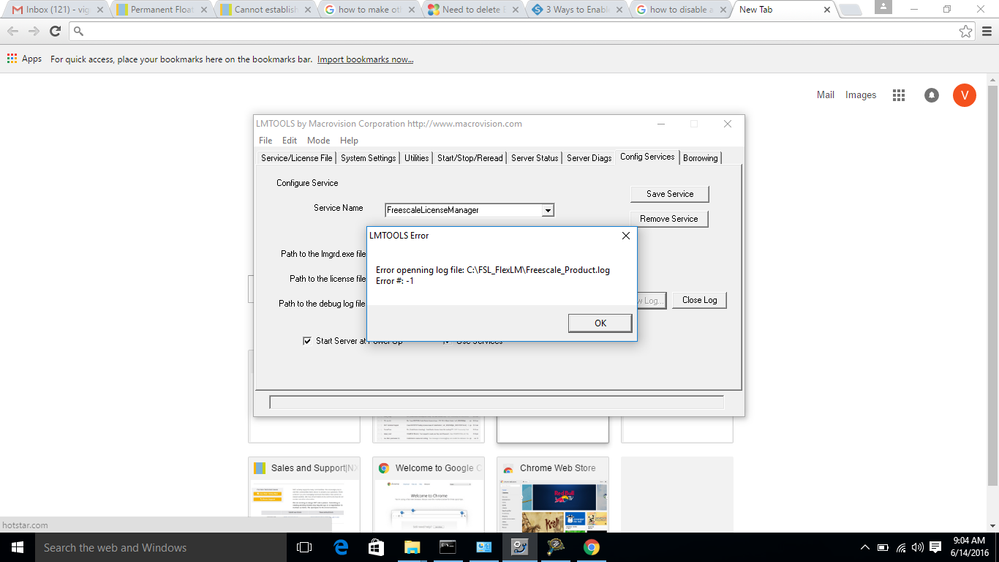This screenshot has height=562, width=999.
Task: Click the Remove Service button
Action: [668, 219]
